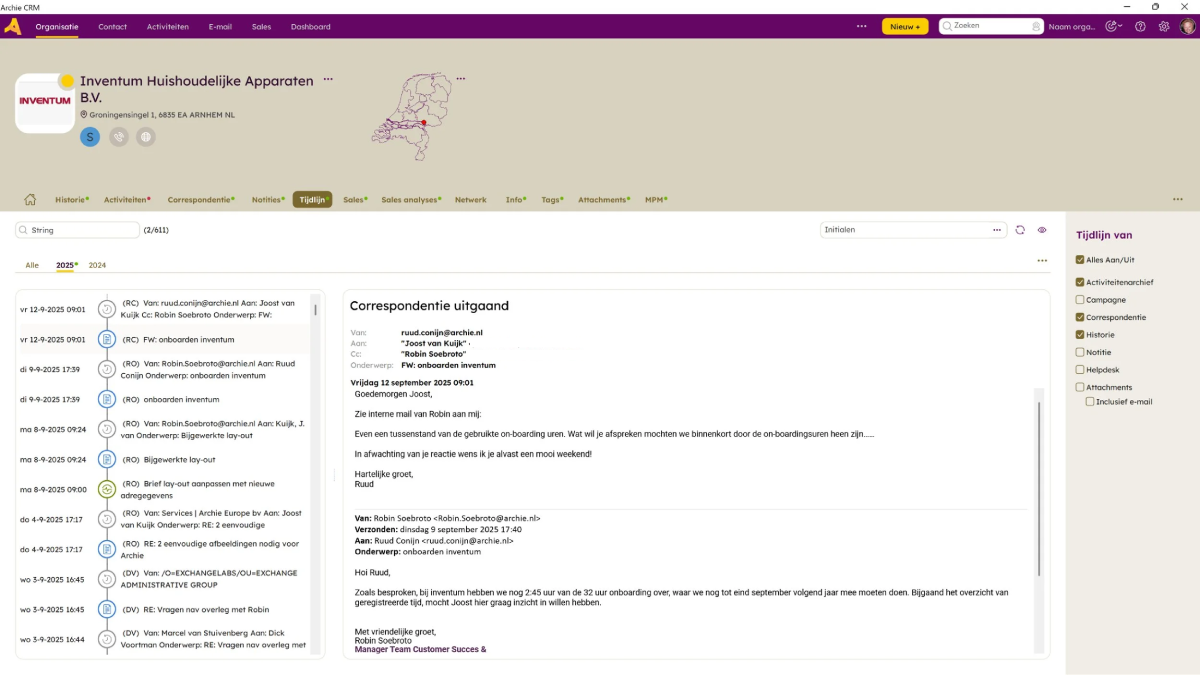Click the document icon of RE: Vragen nav overleg
1200x675 pixels.
coord(106,609)
